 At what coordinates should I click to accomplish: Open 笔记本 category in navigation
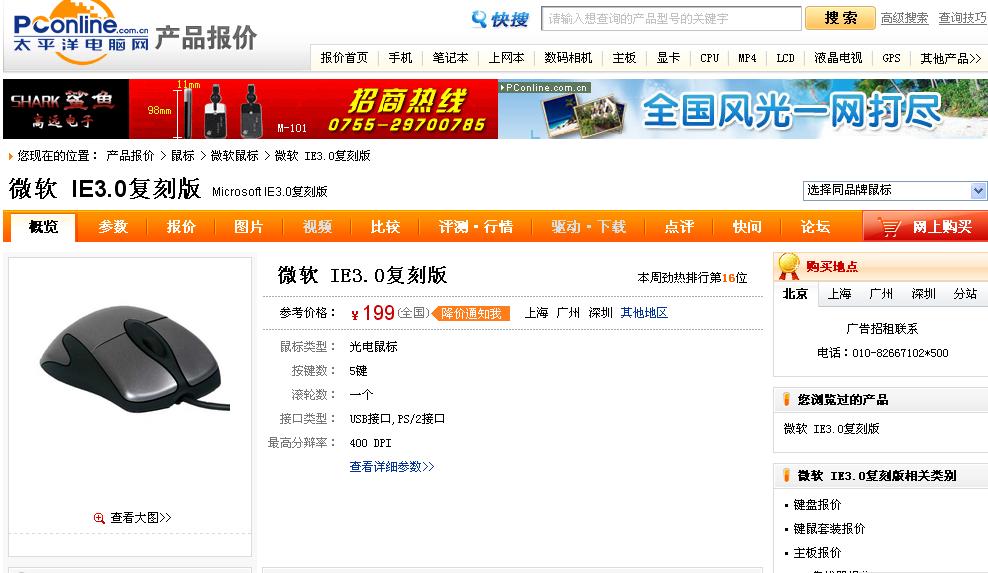[x=451, y=58]
